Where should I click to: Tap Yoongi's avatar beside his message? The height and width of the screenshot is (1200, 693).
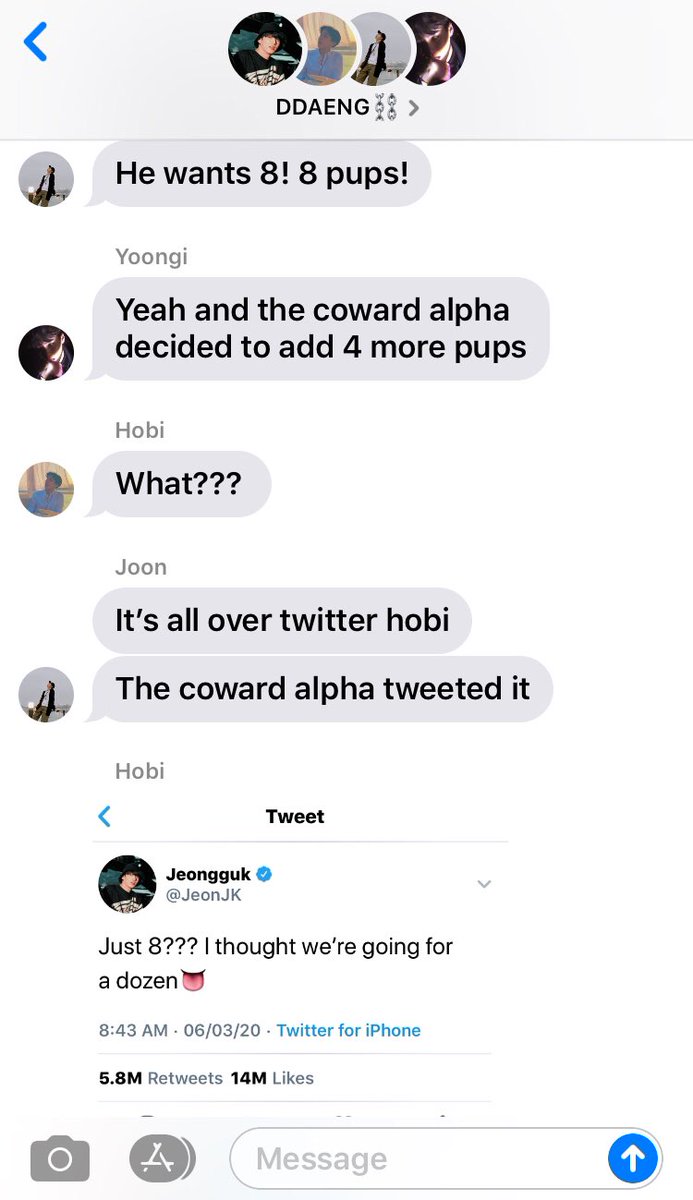(46, 352)
